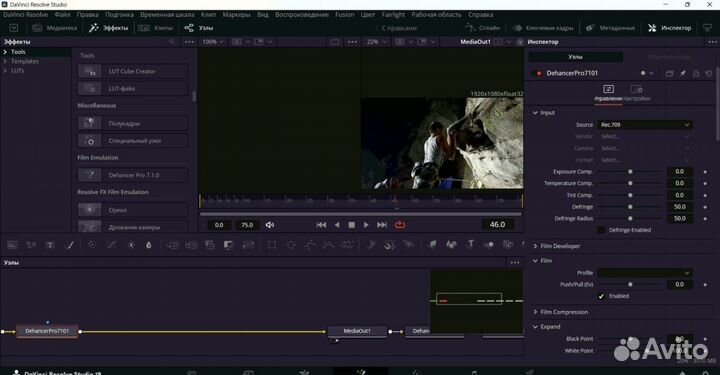Open the Fusion menu
The height and width of the screenshot is (375, 720).
tap(344, 15)
